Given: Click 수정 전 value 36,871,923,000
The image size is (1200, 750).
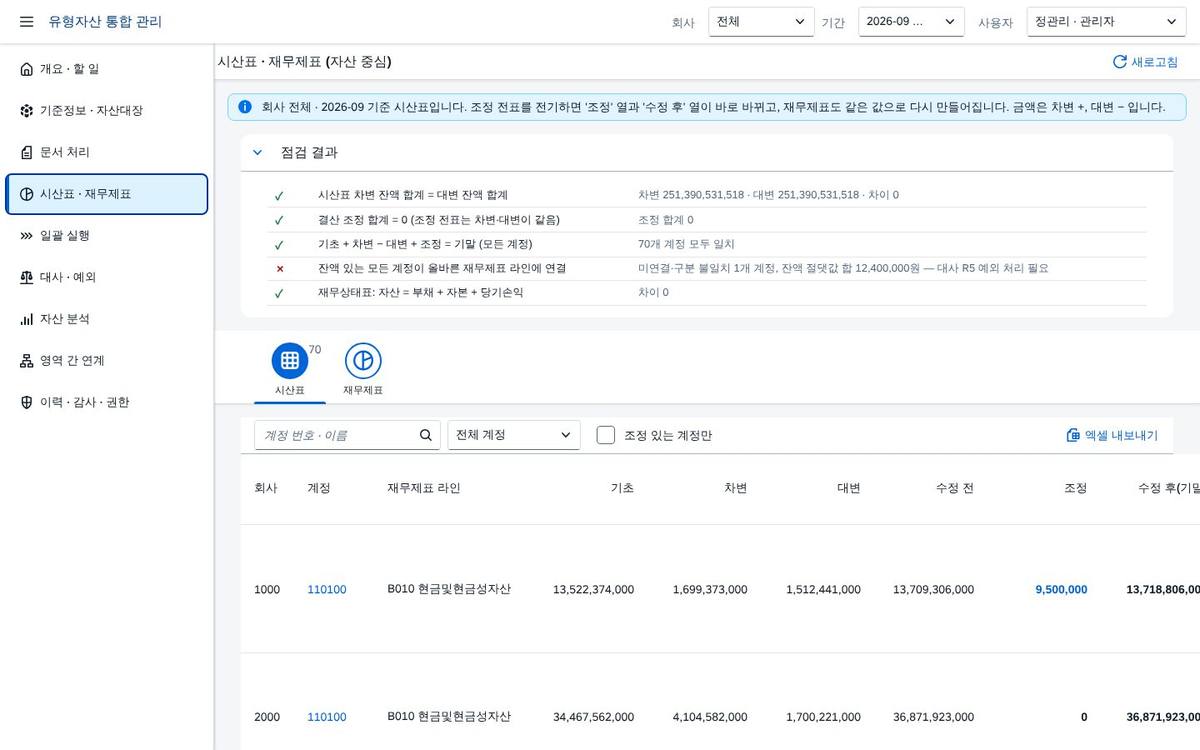Looking at the screenshot, I should point(933,717).
